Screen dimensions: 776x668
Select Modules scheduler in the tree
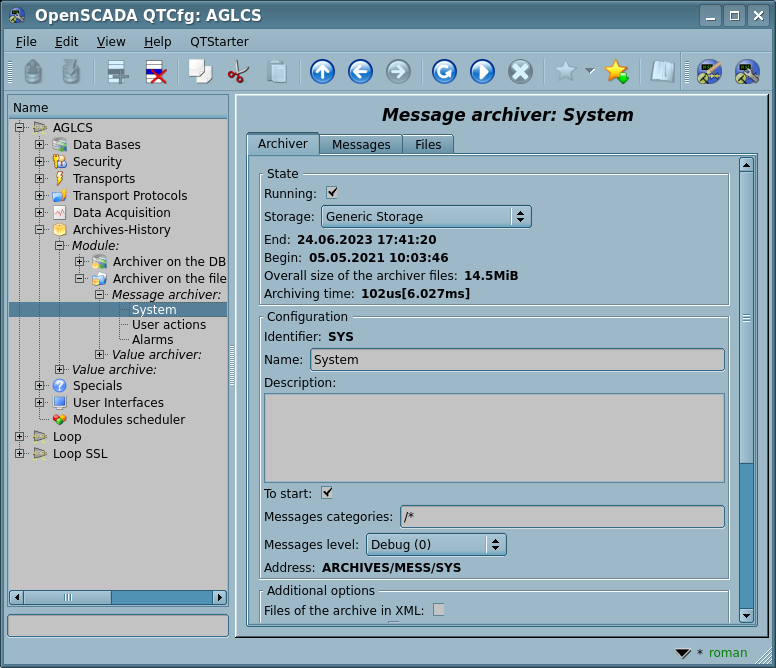[x=128, y=420]
